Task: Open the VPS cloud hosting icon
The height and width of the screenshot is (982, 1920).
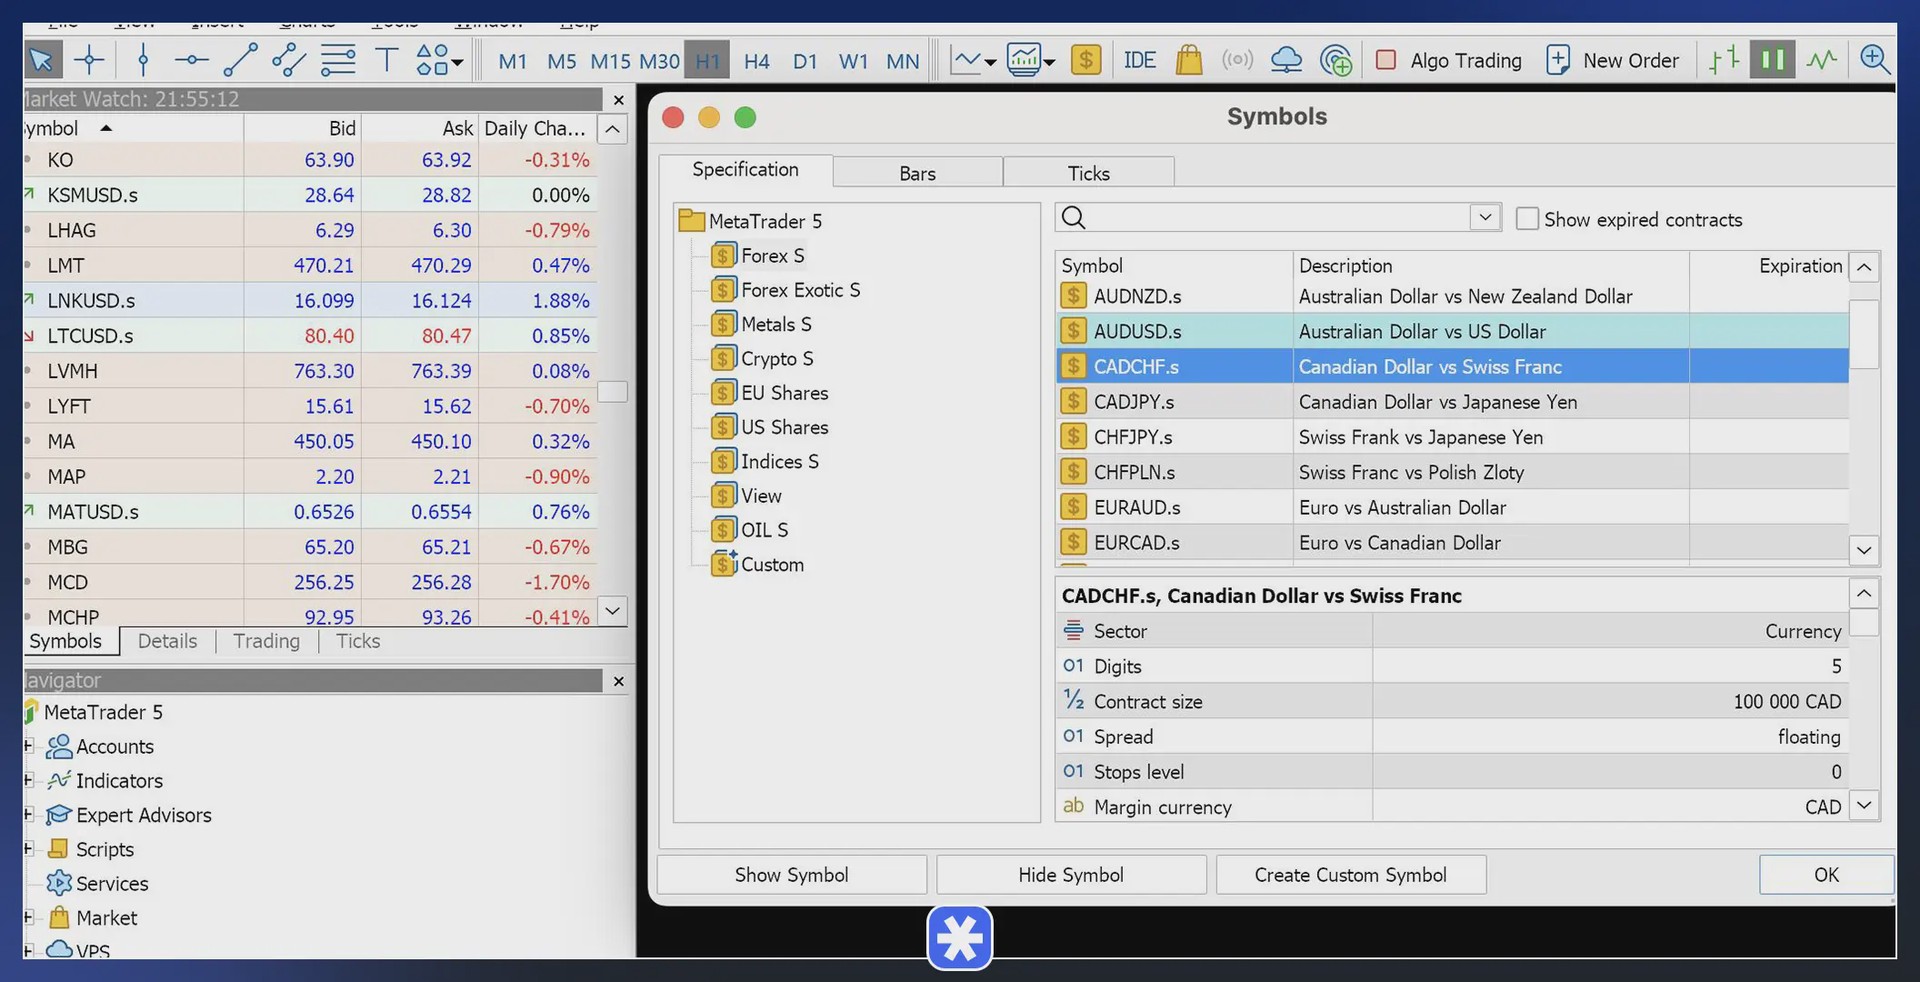Action: coord(1286,60)
